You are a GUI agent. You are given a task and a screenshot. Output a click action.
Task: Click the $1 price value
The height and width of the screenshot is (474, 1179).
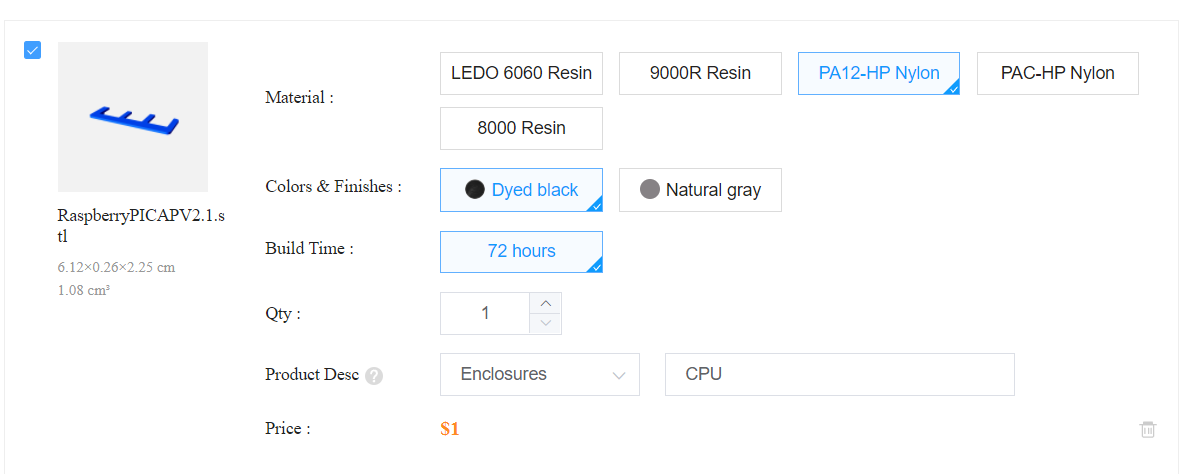[450, 430]
